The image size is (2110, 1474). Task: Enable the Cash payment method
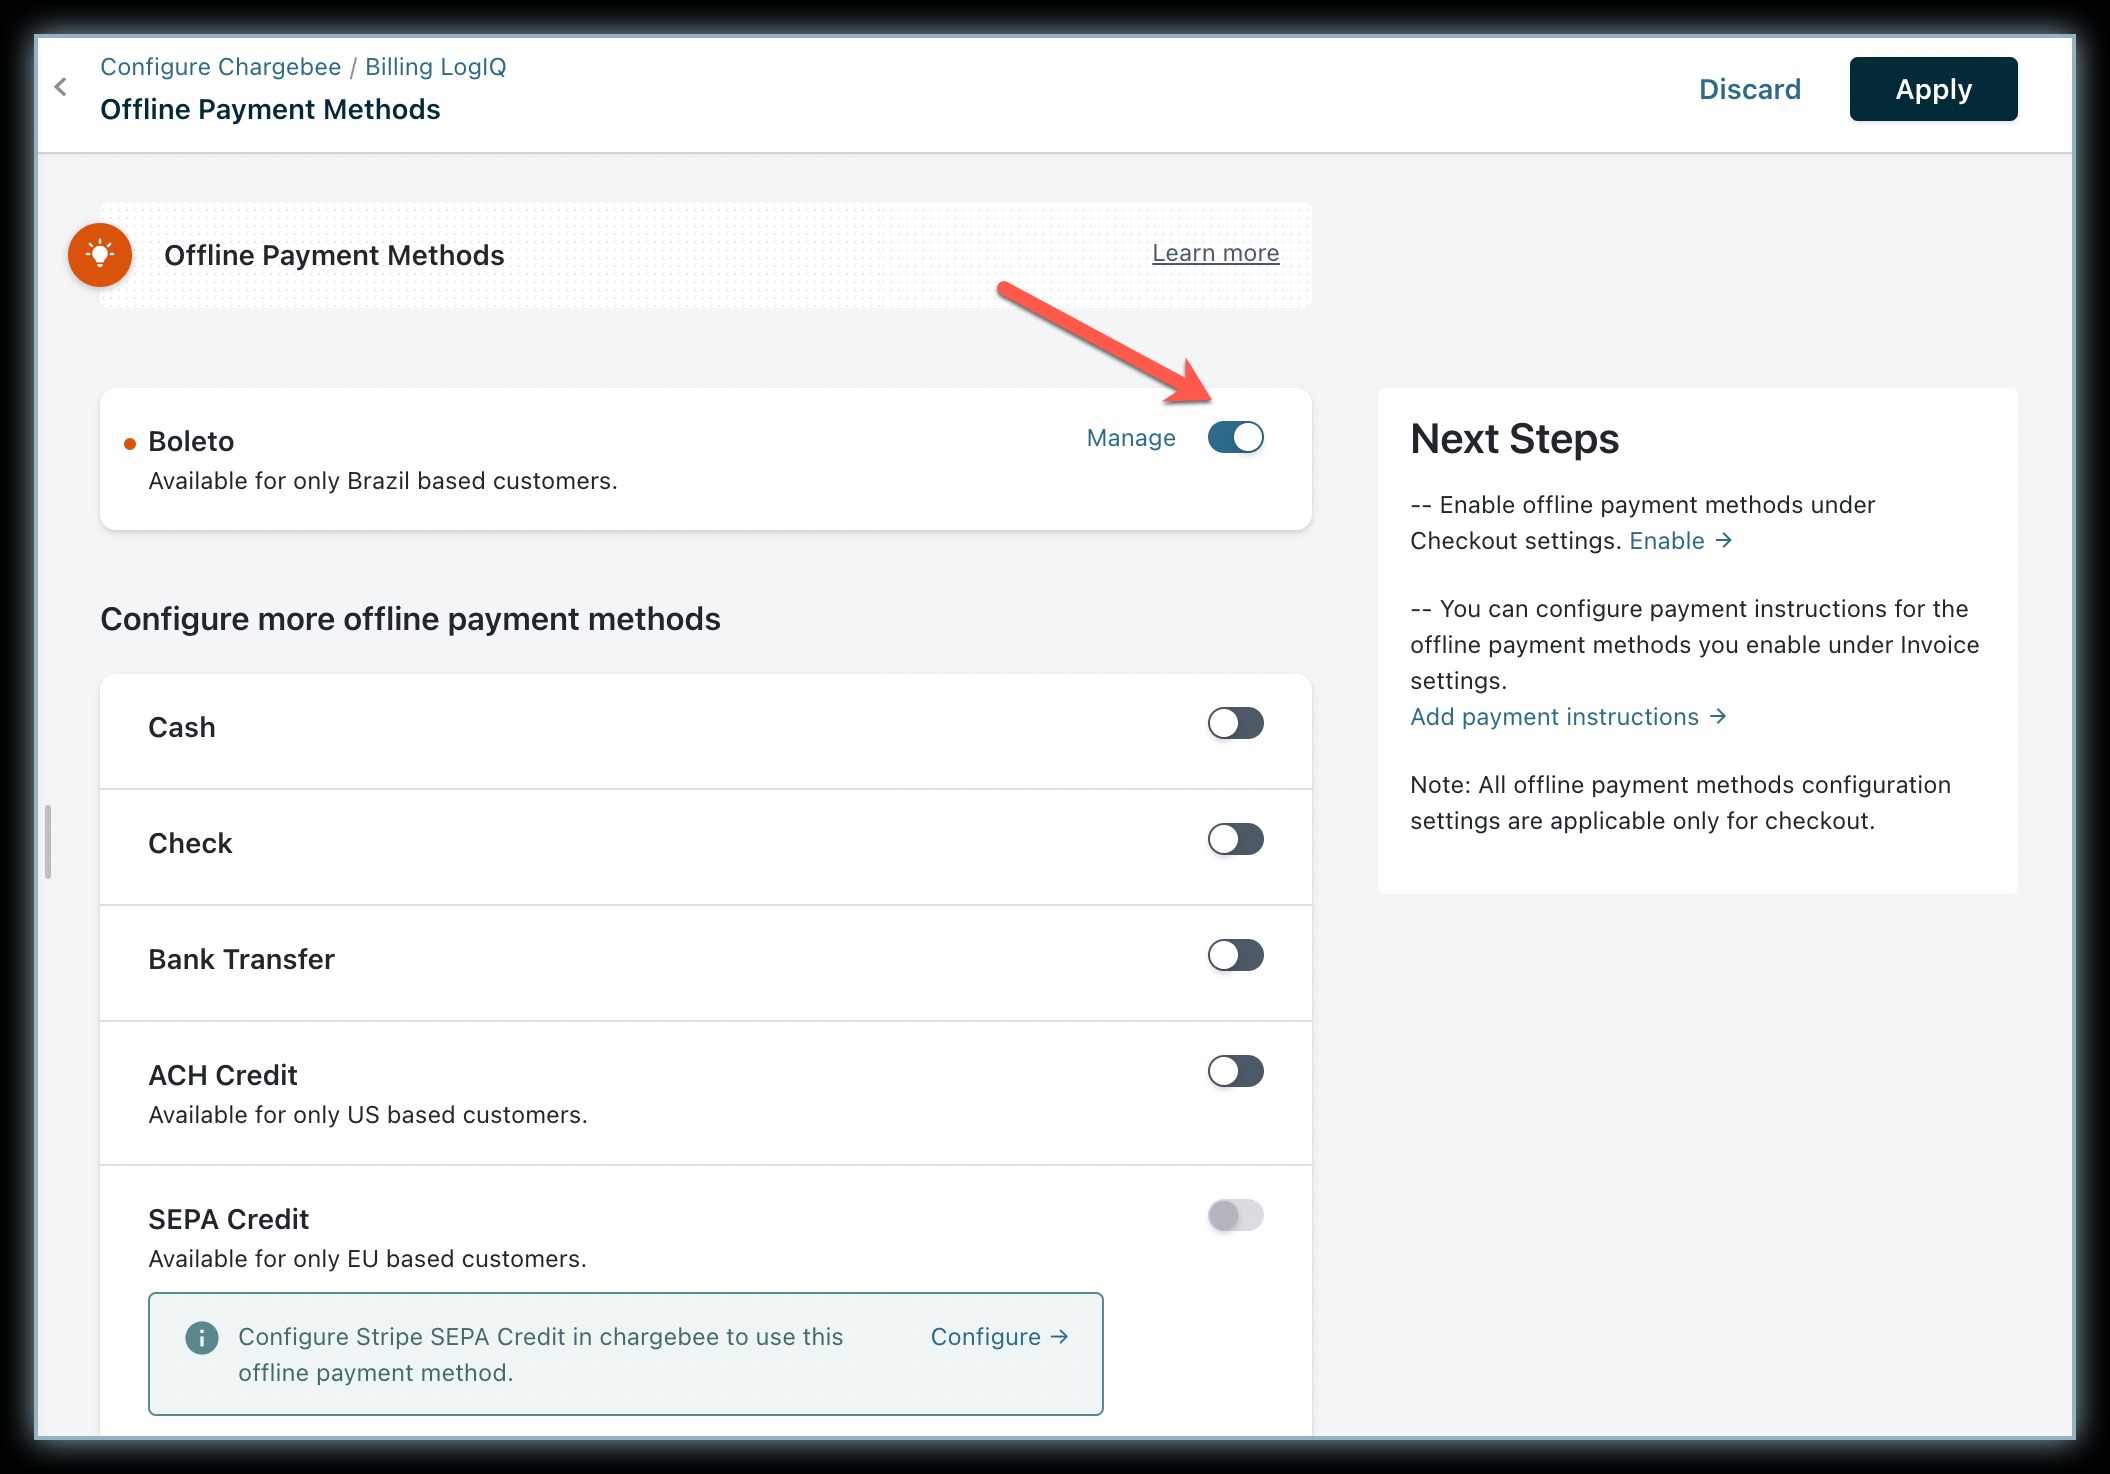point(1235,723)
